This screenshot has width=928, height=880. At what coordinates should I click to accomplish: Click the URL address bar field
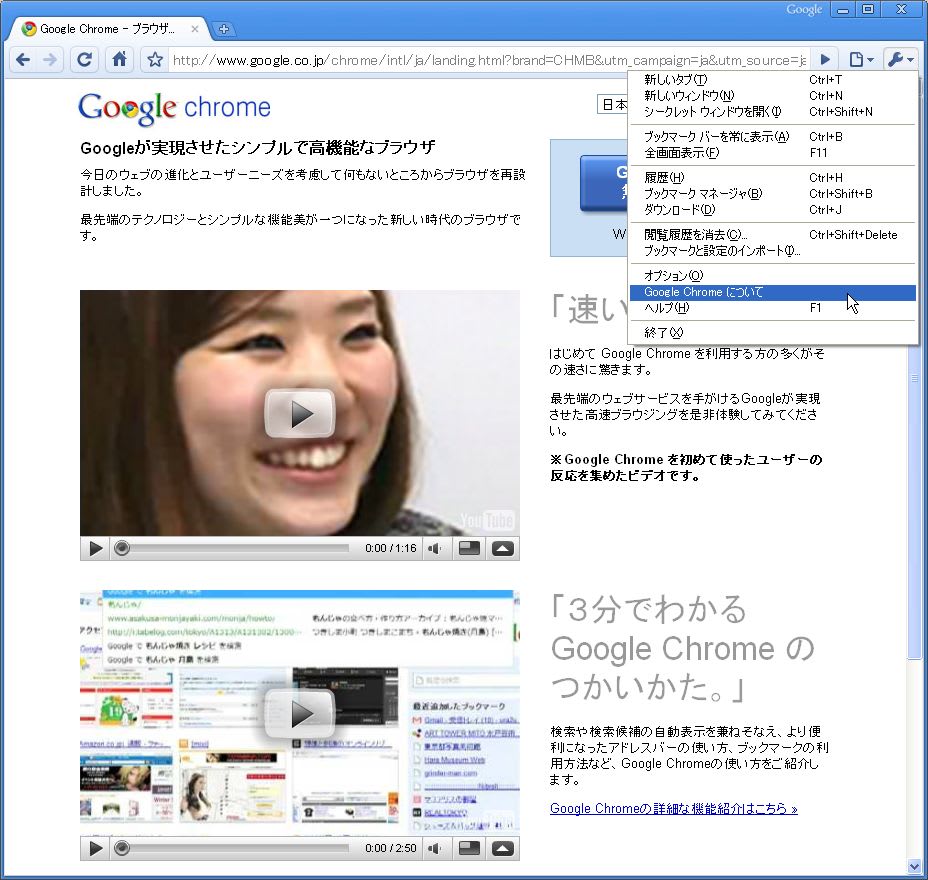tap(488, 60)
